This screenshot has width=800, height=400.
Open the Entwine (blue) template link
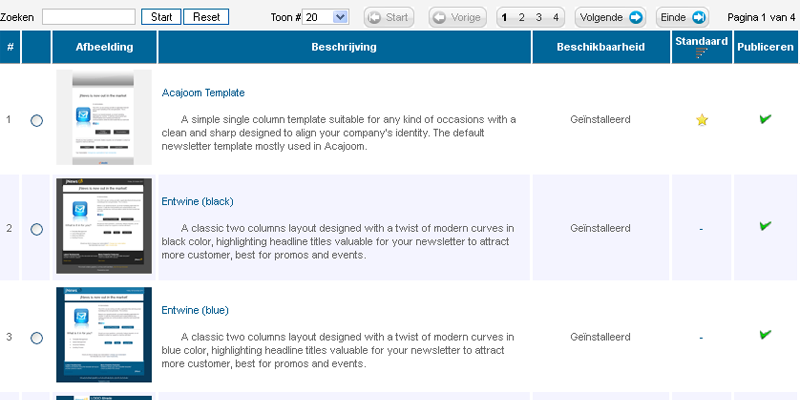195,310
